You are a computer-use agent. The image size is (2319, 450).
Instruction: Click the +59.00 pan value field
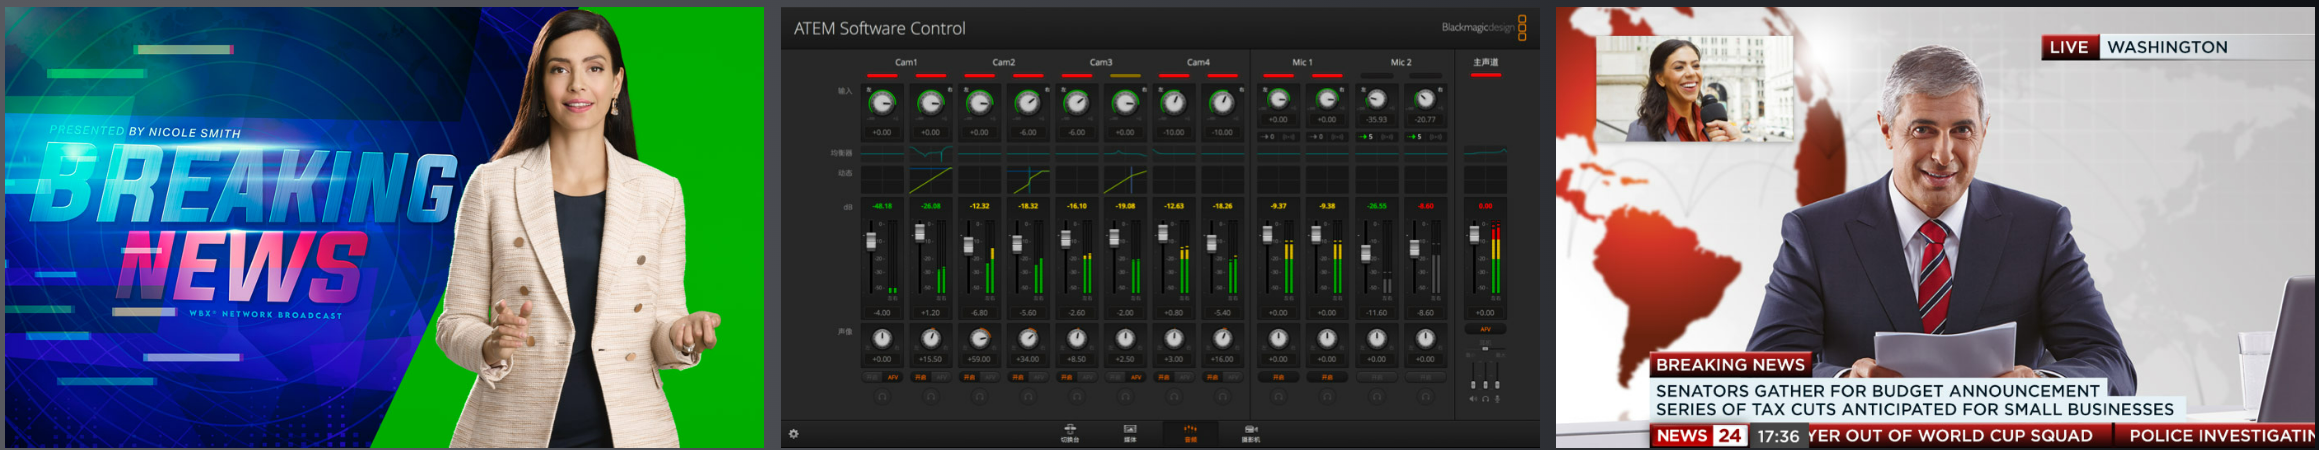pos(979,359)
